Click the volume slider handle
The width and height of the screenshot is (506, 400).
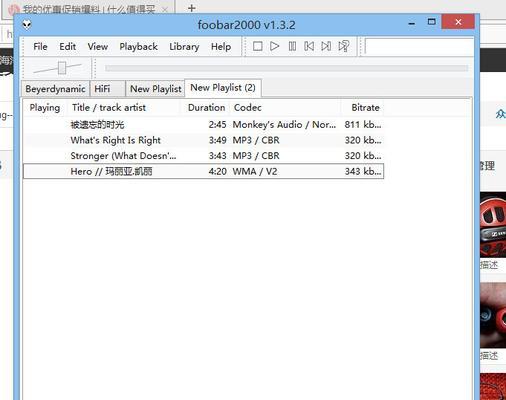coord(62,68)
